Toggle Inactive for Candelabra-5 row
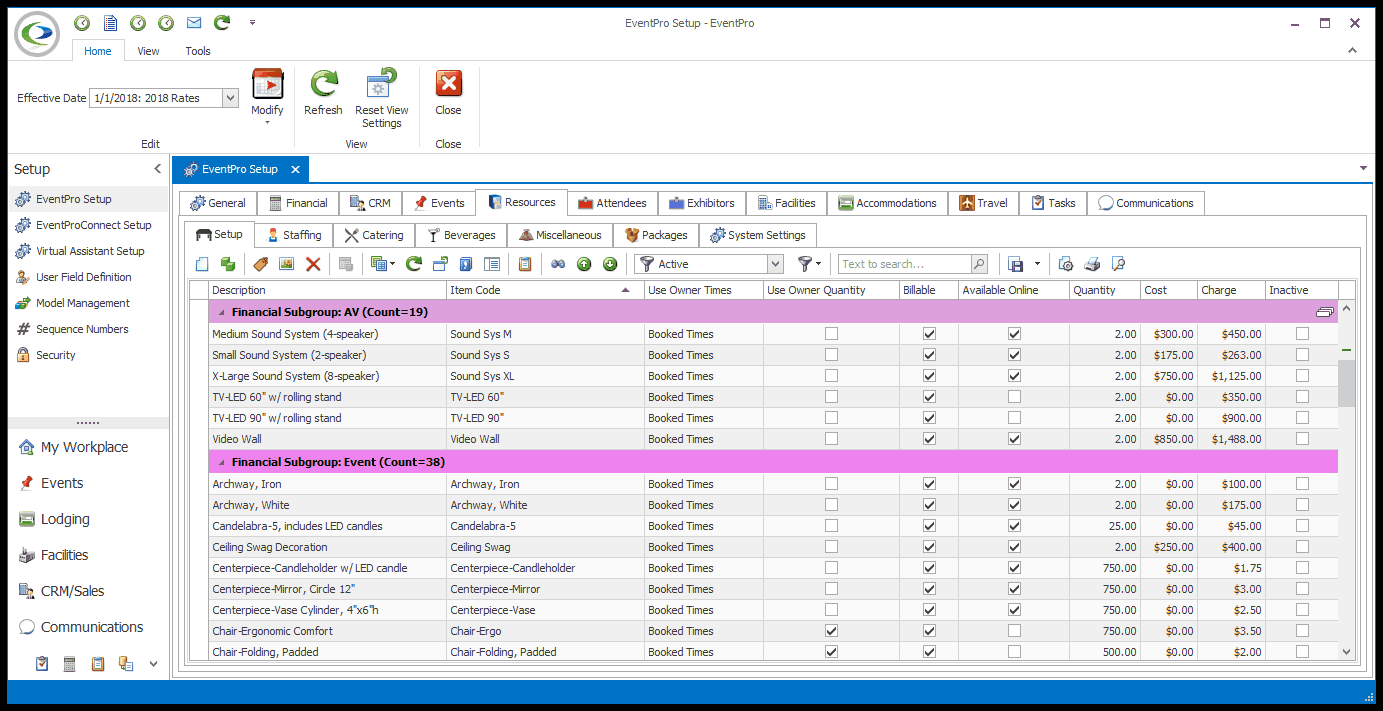 (x=1302, y=526)
